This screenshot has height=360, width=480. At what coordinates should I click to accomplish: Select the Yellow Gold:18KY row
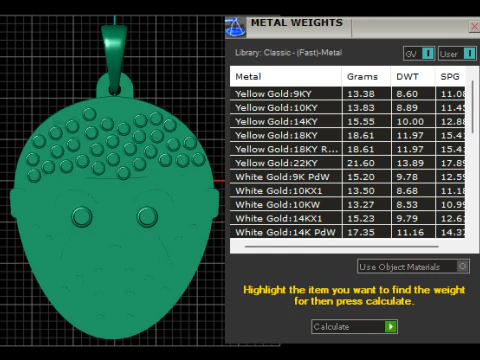(348, 135)
